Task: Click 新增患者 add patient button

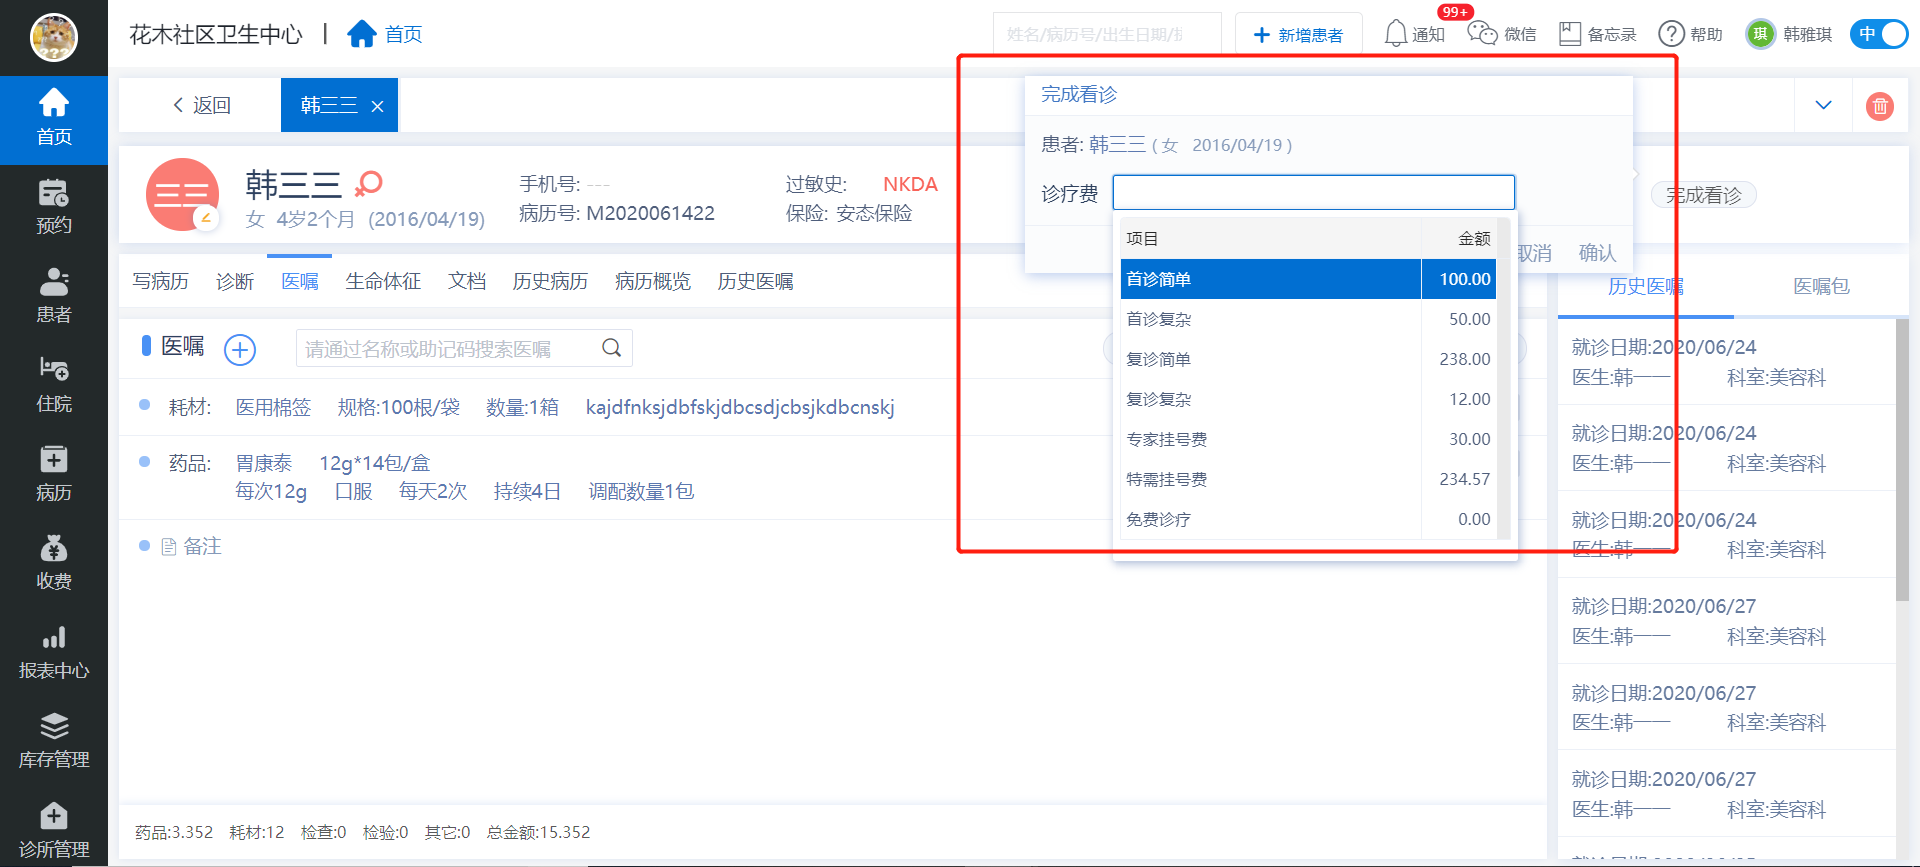Action: click(x=1298, y=35)
